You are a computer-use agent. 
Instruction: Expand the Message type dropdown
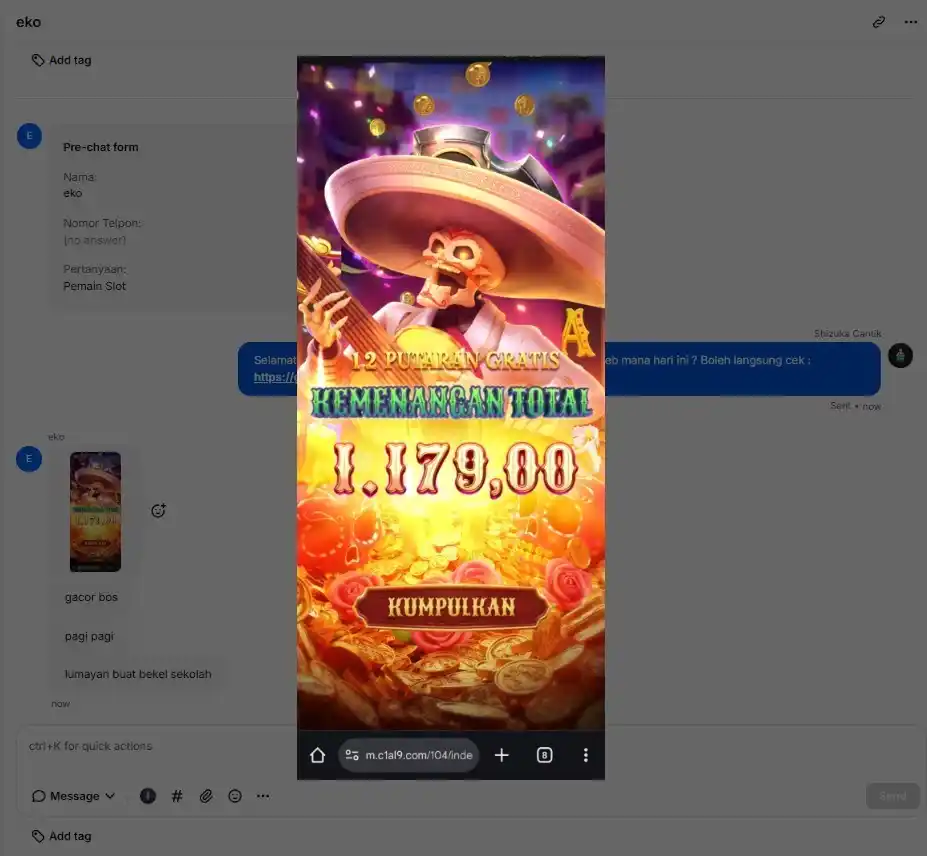click(74, 796)
